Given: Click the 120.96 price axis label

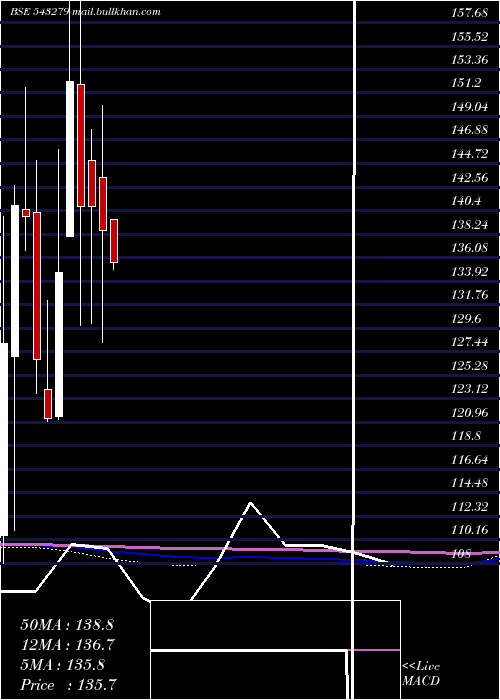Looking at the screenshot, I should [x=469, y=412].
